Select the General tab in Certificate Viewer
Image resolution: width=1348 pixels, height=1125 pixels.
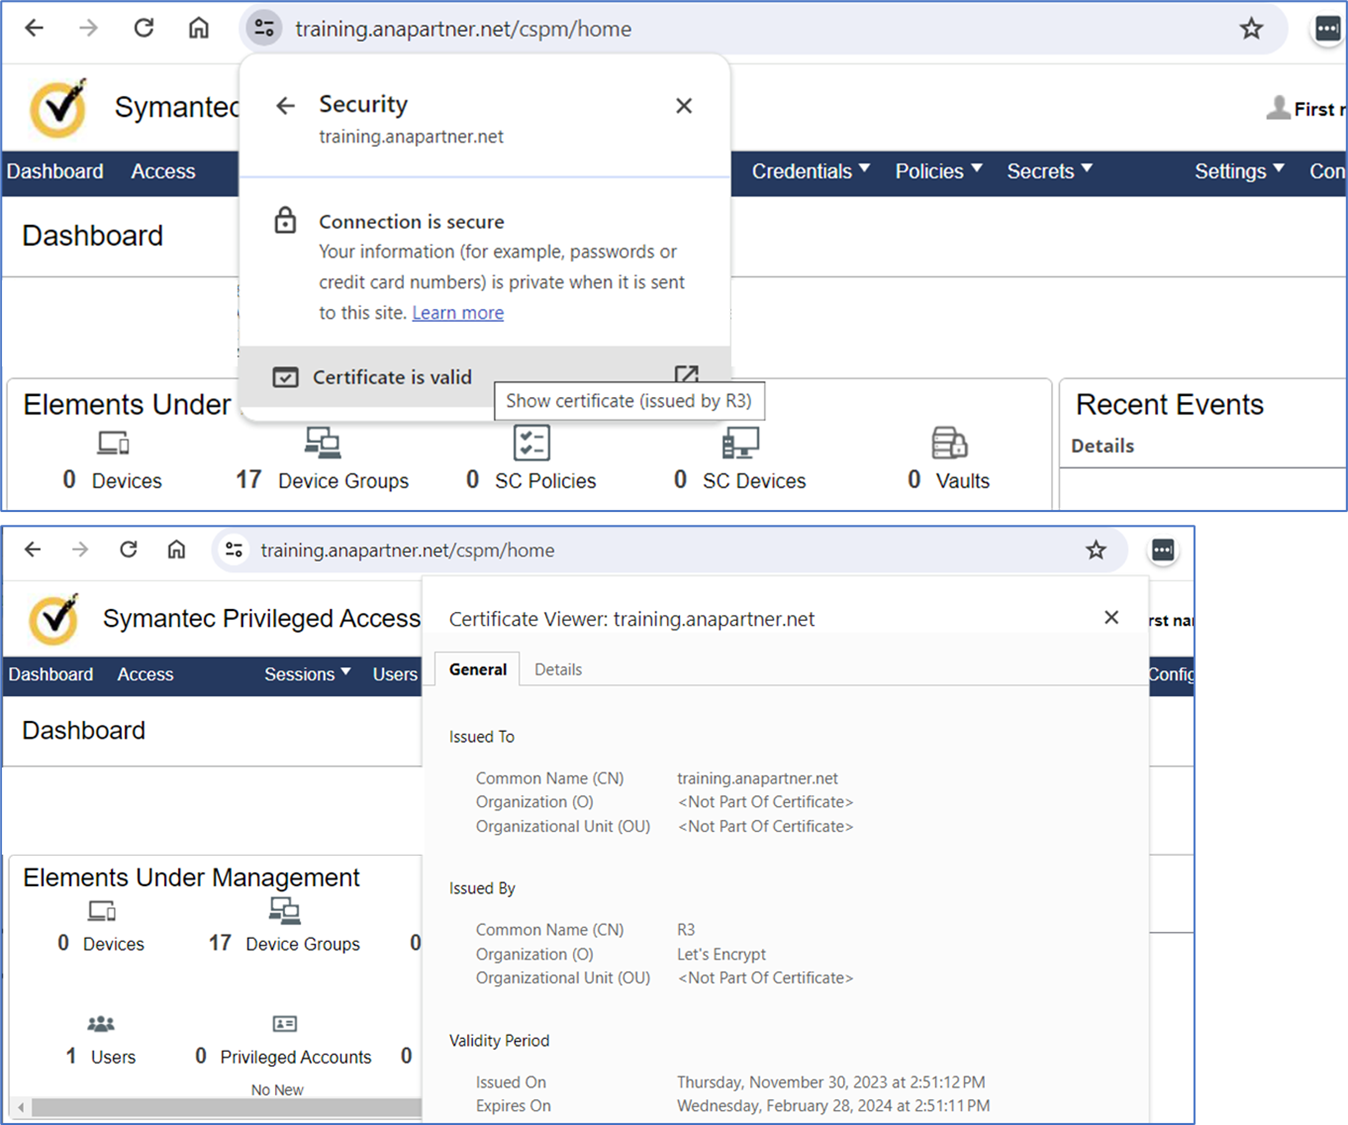click(477, 670)
